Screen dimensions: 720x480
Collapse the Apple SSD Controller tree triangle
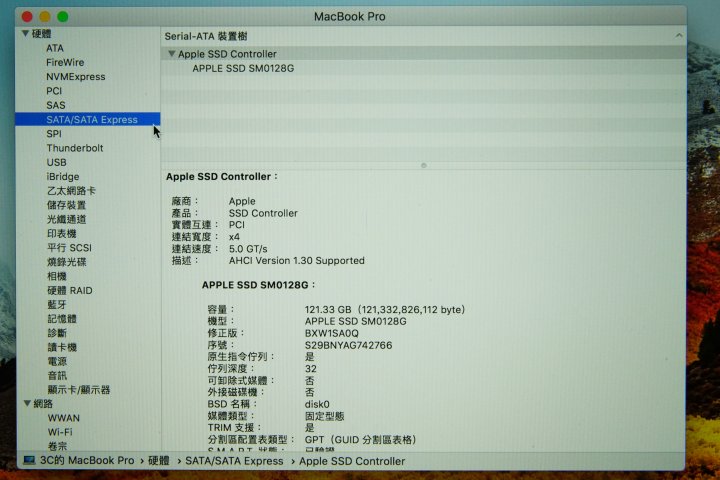click(171, 54)
